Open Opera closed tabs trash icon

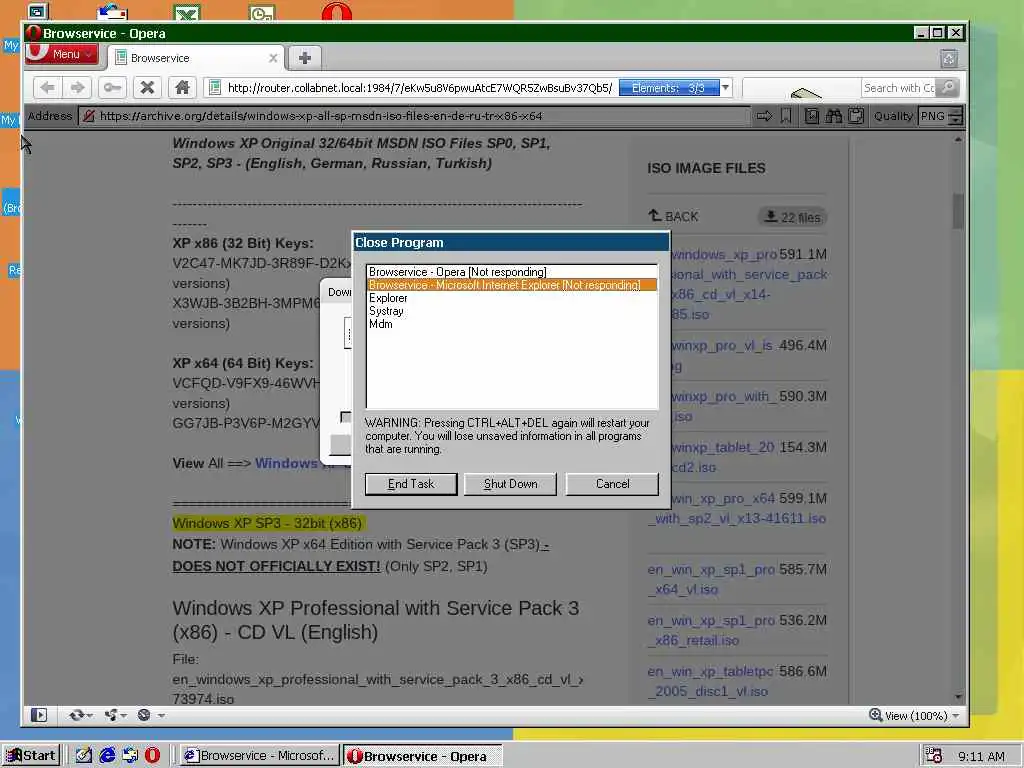tap(949, 59)
